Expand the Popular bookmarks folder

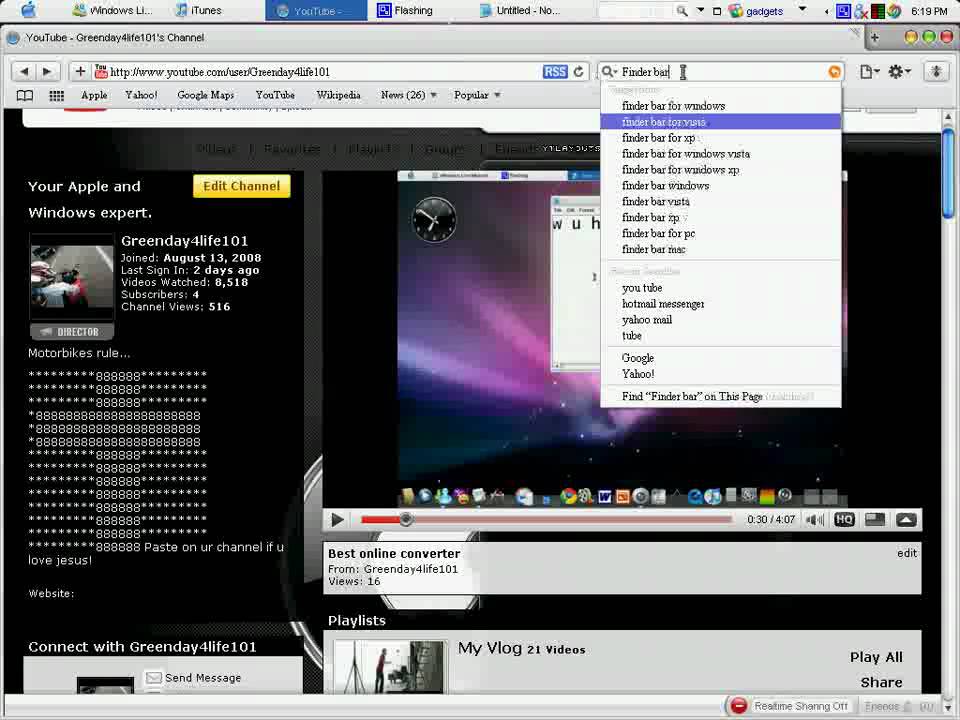(477, 96)
